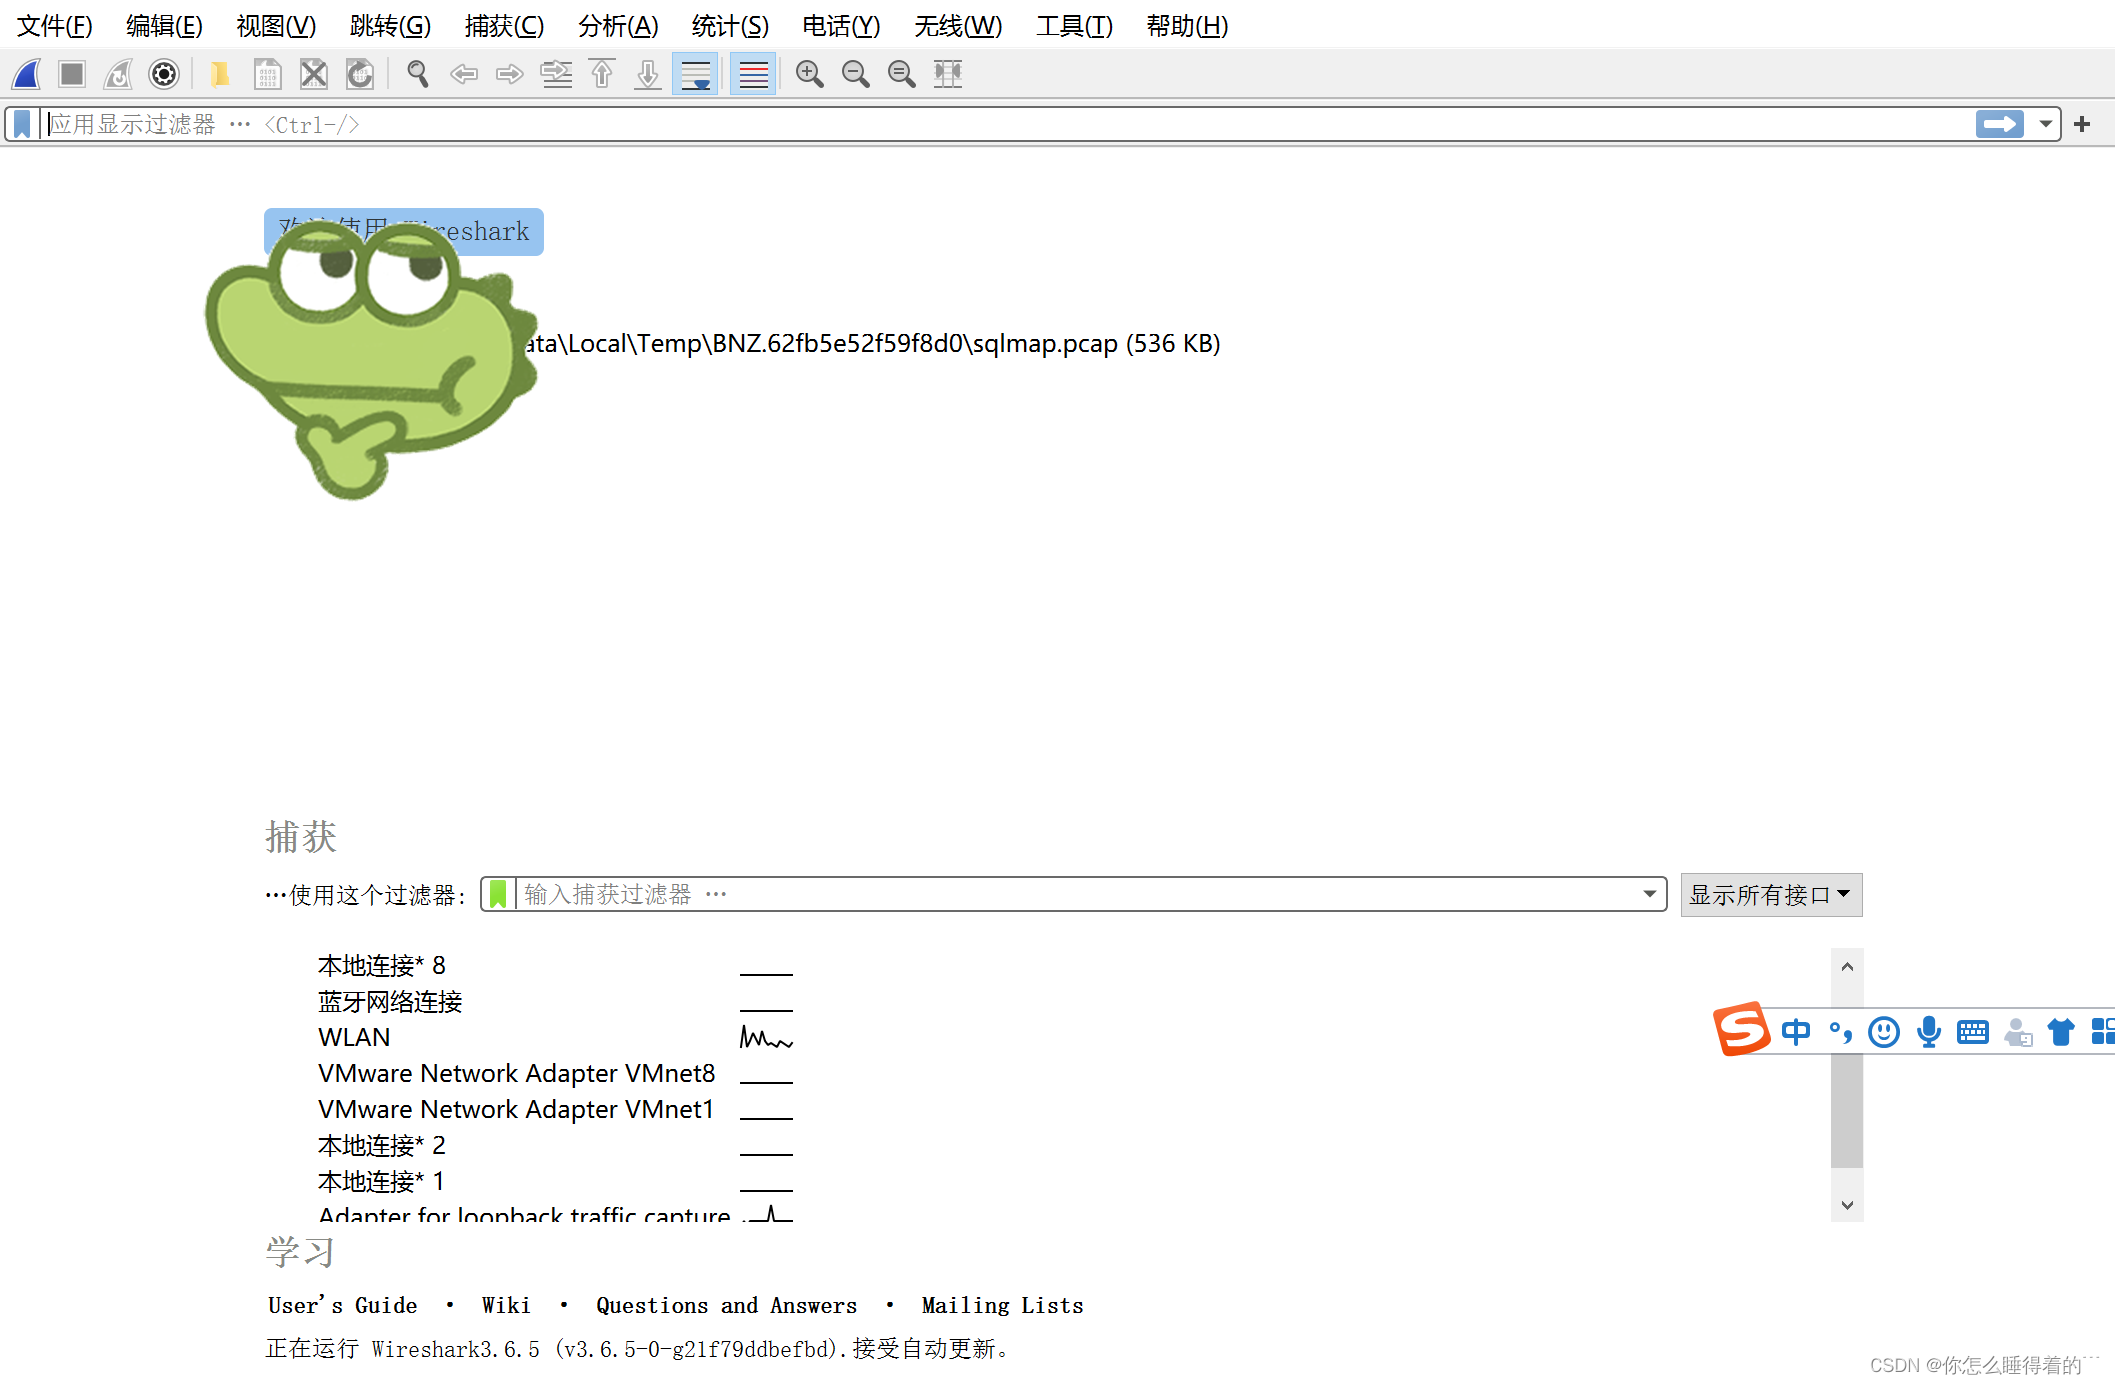The width and height of the screenshot is (2115, 1384).
Task: Open the 编辑(E) menu
Action: pos(164,26)
